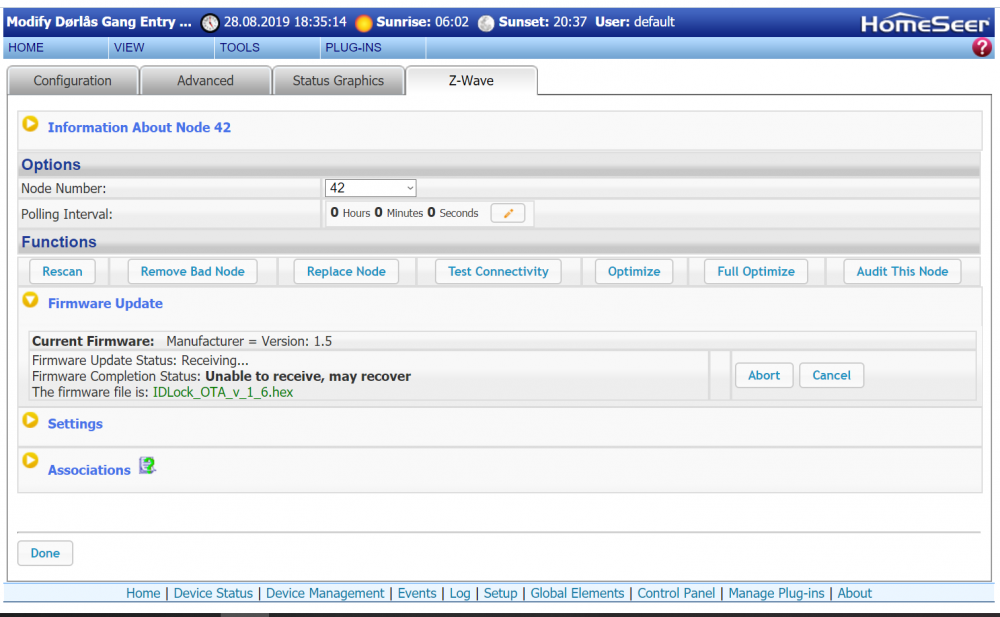The image size is (1000, 617).
Task: Click the Done button
Action: 45,552
